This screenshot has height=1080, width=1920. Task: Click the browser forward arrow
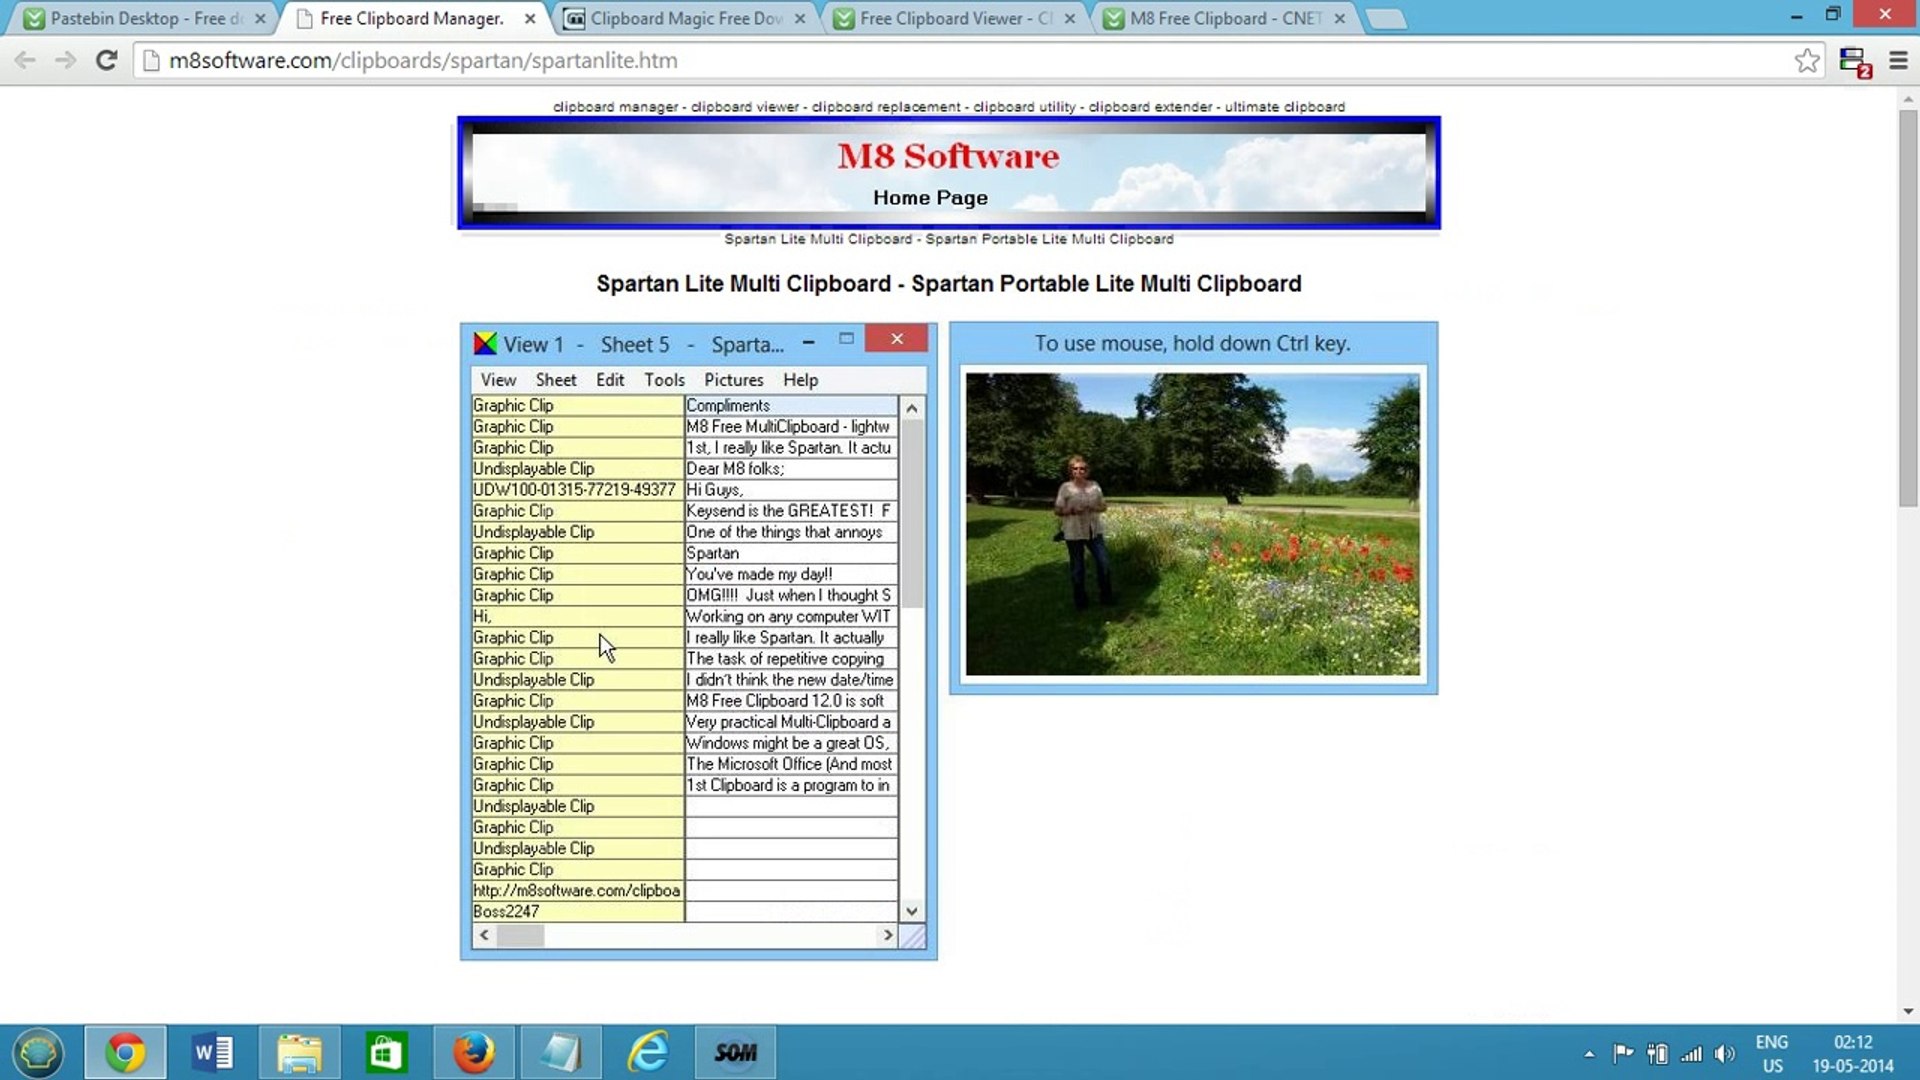pos(66,60)
